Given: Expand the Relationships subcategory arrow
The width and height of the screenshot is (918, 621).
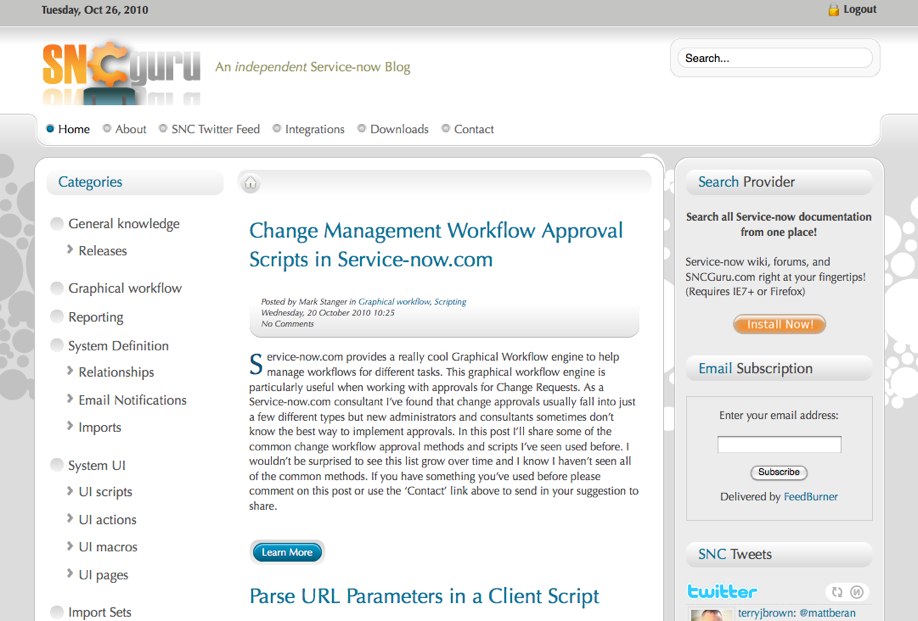Looking at the screenshot, I should [70, 372].
